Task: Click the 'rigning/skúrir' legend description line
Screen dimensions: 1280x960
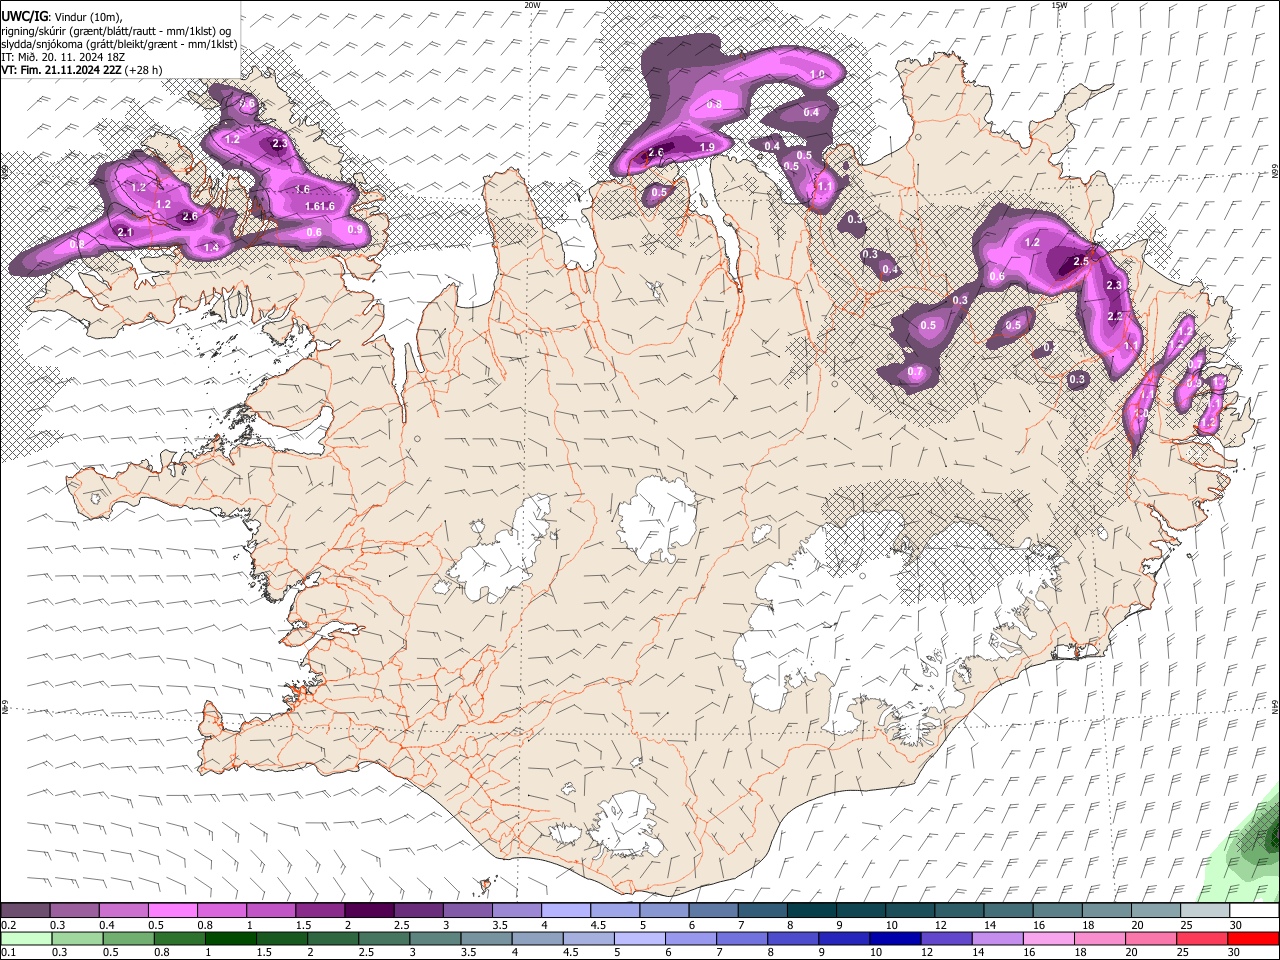Action: [116, 31]
